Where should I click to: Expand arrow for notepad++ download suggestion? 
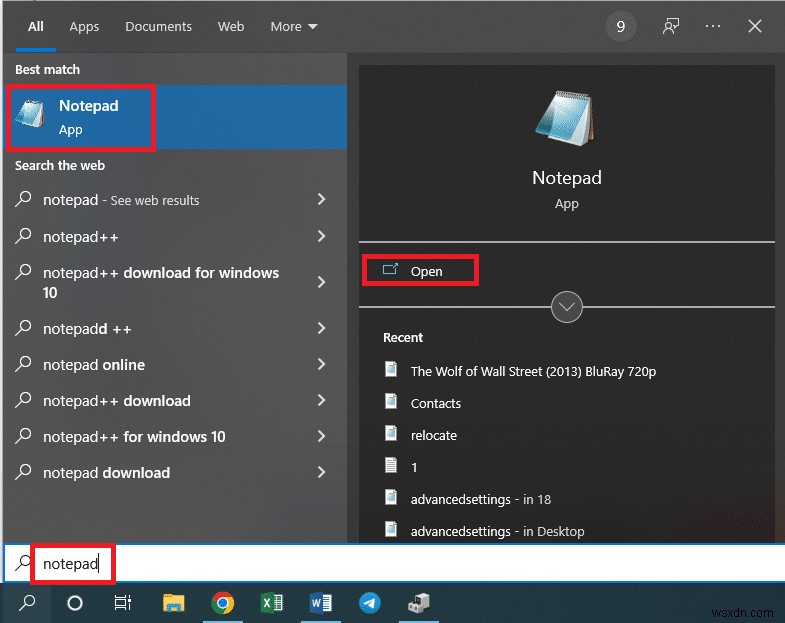pos(321,400)
